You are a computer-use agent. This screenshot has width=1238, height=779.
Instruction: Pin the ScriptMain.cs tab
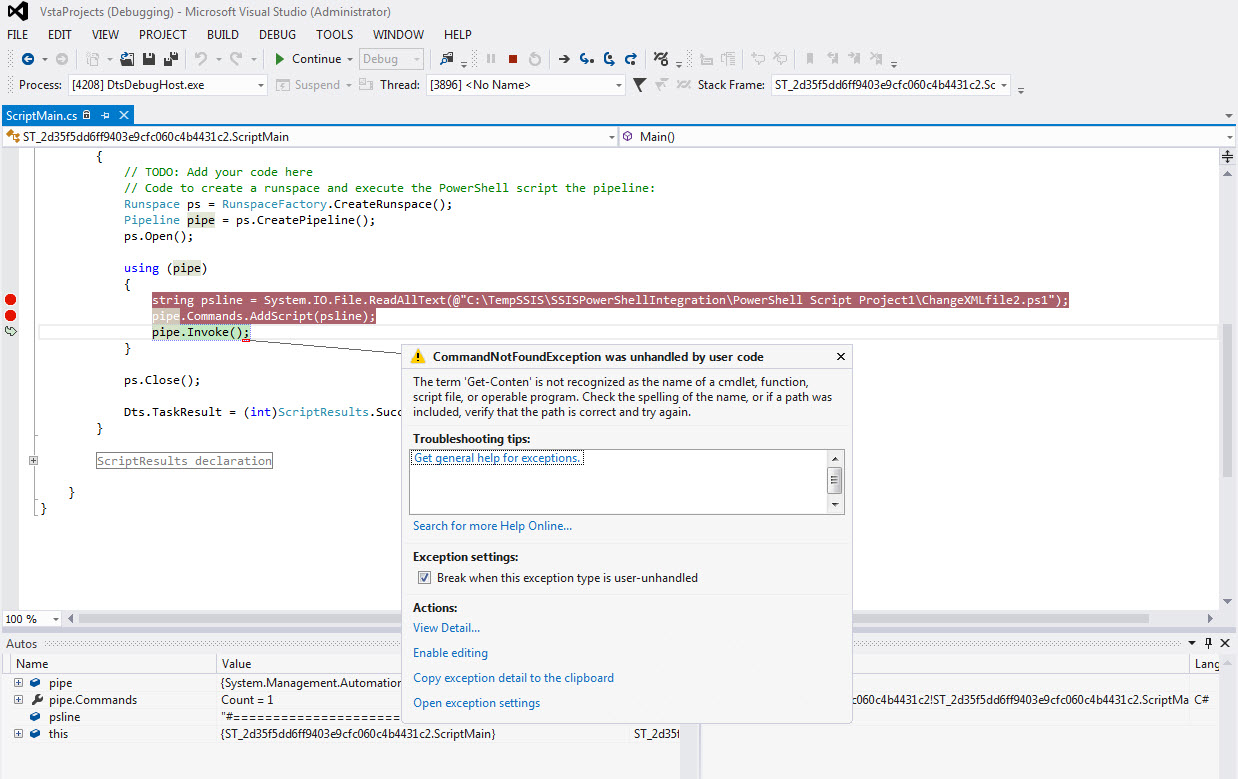pyautogui.click(x=105, y=116)
